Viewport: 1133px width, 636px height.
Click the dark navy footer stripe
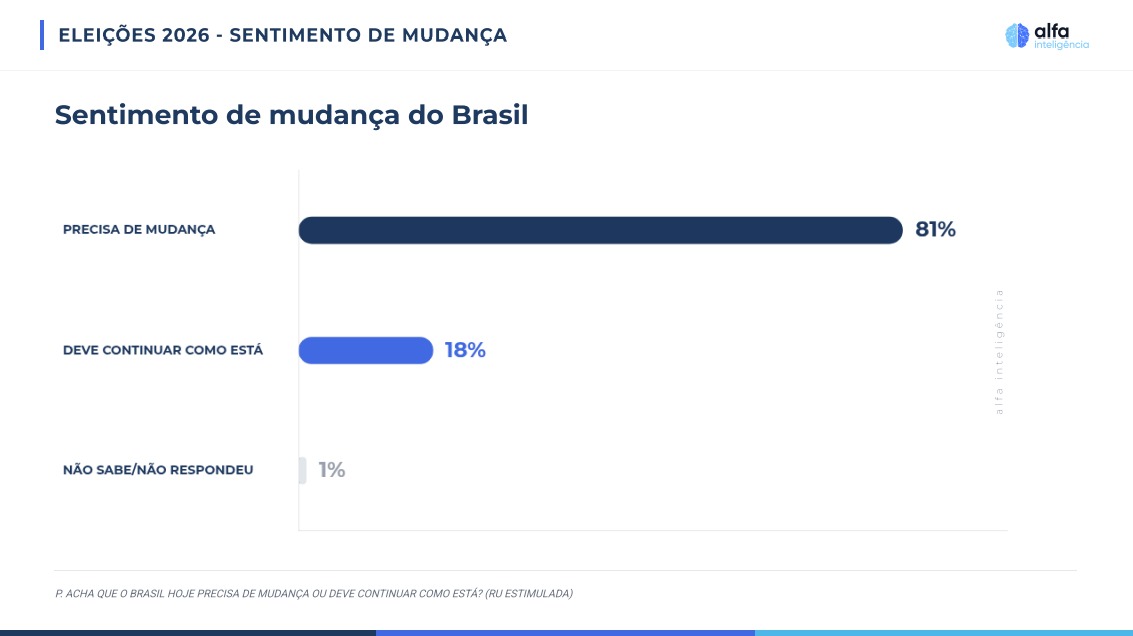click(x=188, y=632)
